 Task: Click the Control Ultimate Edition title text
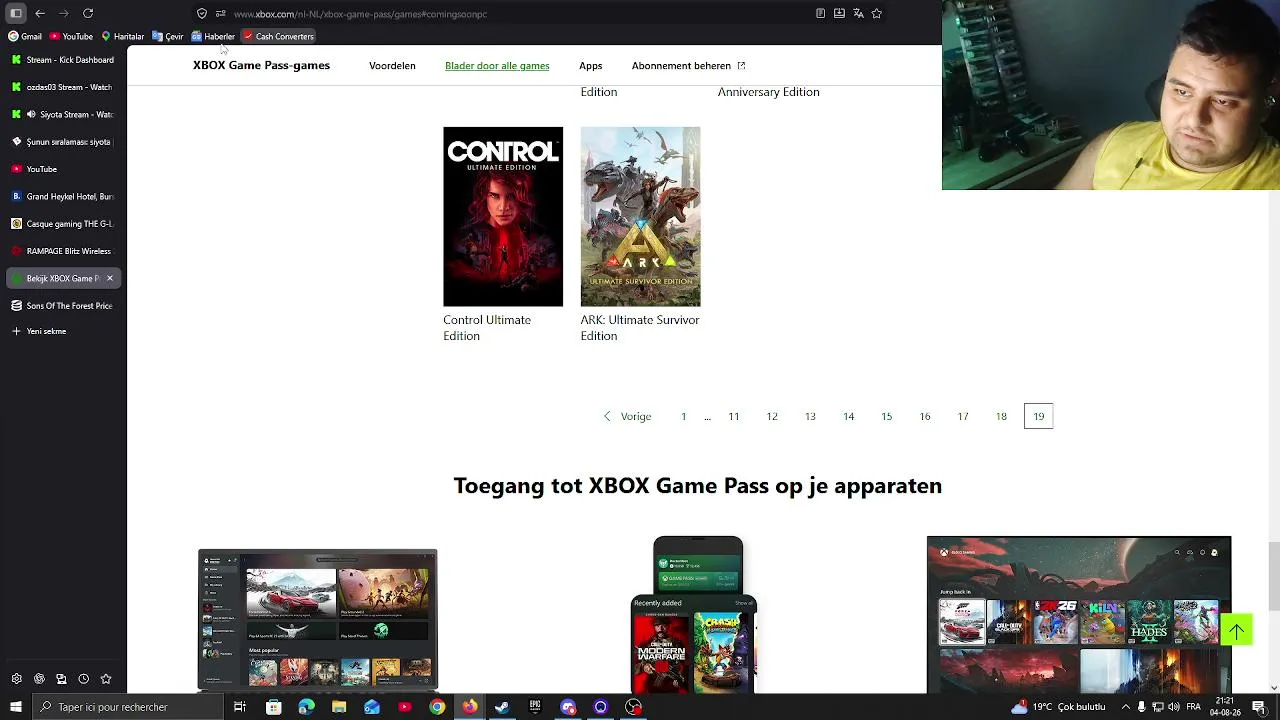pyautogui.click(x=487, y=328)
